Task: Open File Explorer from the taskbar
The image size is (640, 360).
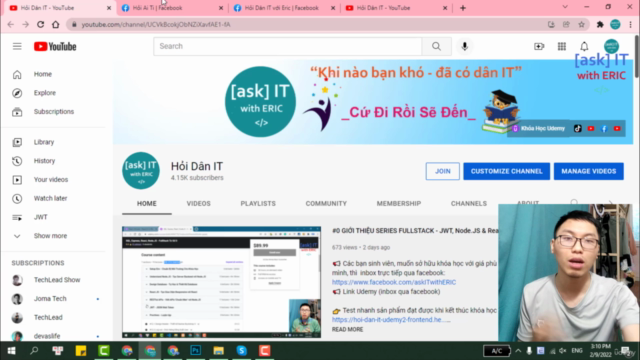Action: pos(218,351)
